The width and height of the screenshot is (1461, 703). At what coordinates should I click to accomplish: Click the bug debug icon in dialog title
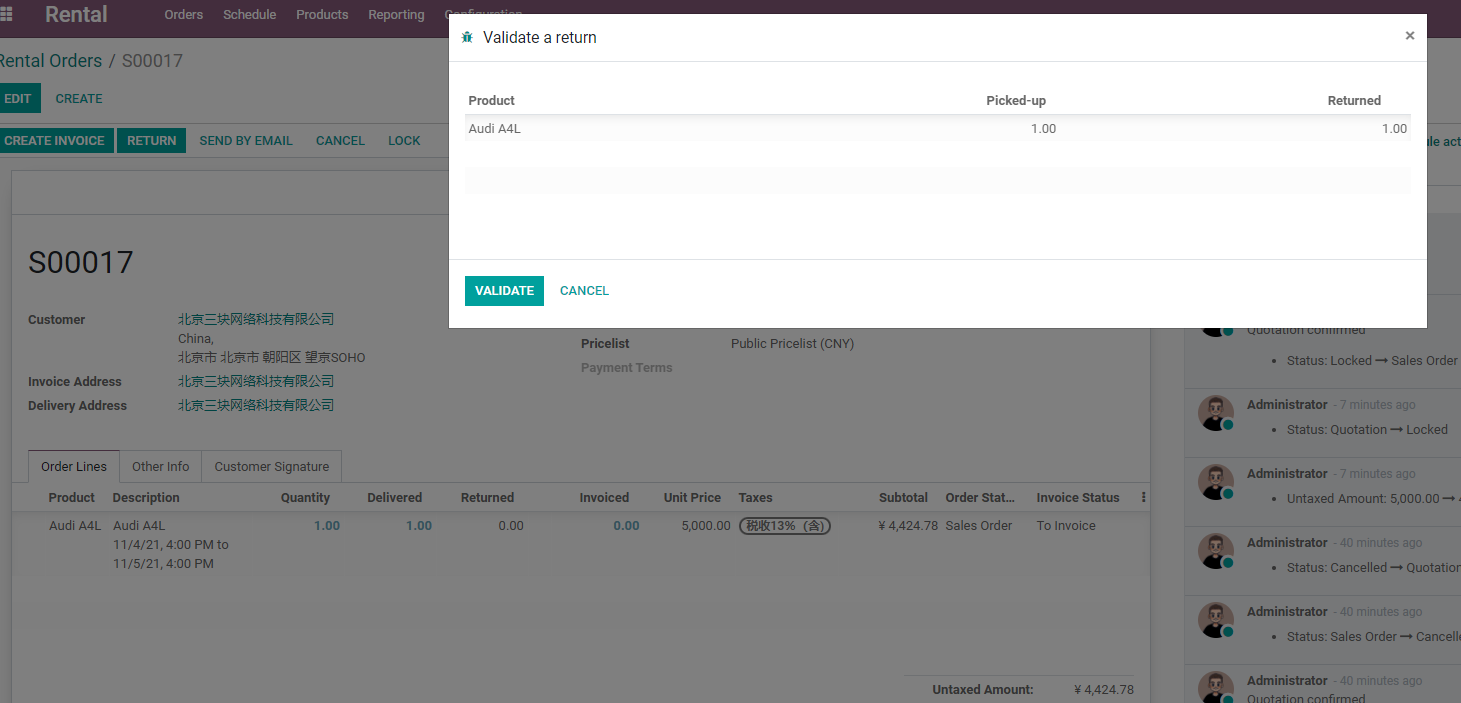pyautogui.click(x=467, y=37)
